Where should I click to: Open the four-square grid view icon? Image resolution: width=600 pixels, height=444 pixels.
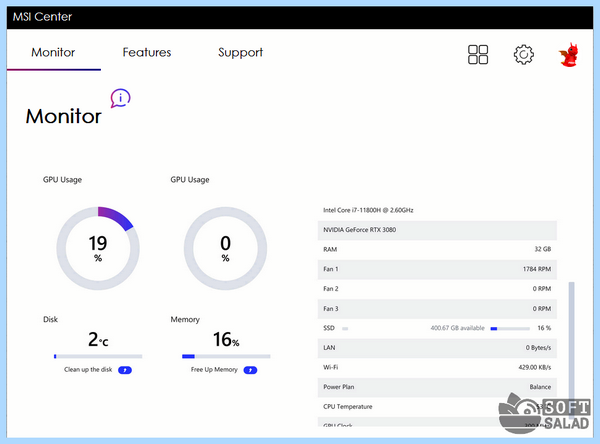pos(478,54)
